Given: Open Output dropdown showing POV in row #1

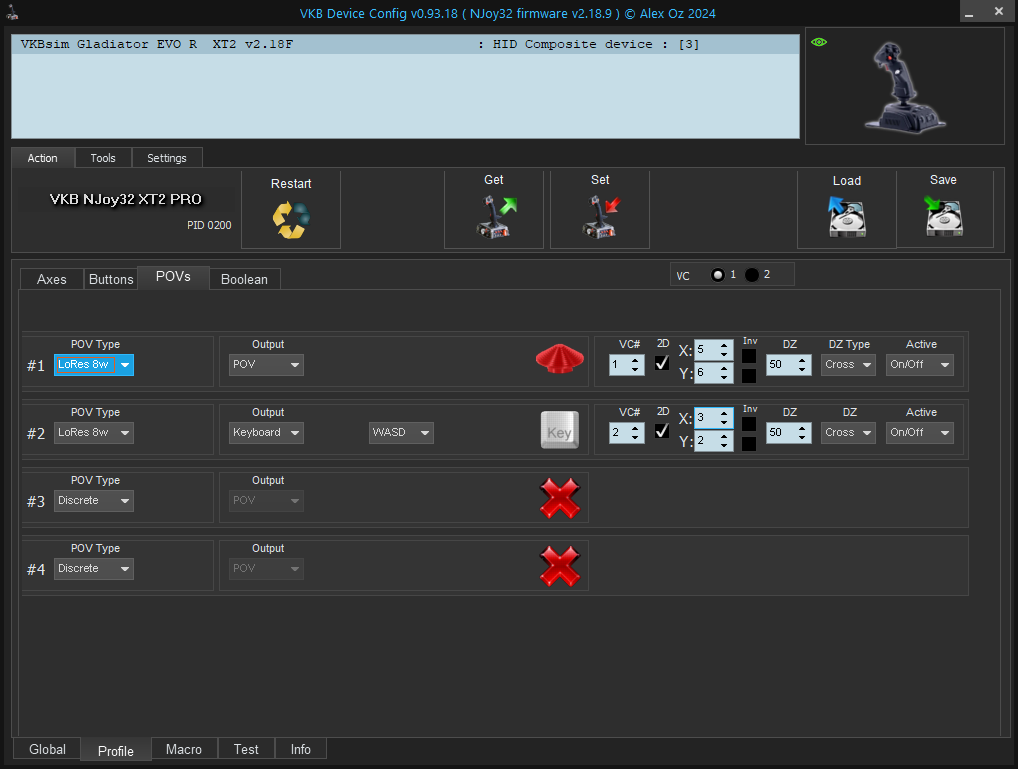Looking at the screenshot, I should point(266,365).
